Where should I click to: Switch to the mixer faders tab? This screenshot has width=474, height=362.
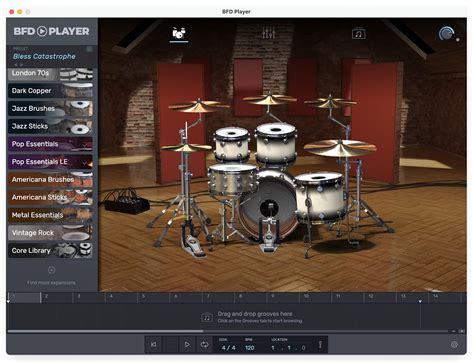tap(268, 33)
